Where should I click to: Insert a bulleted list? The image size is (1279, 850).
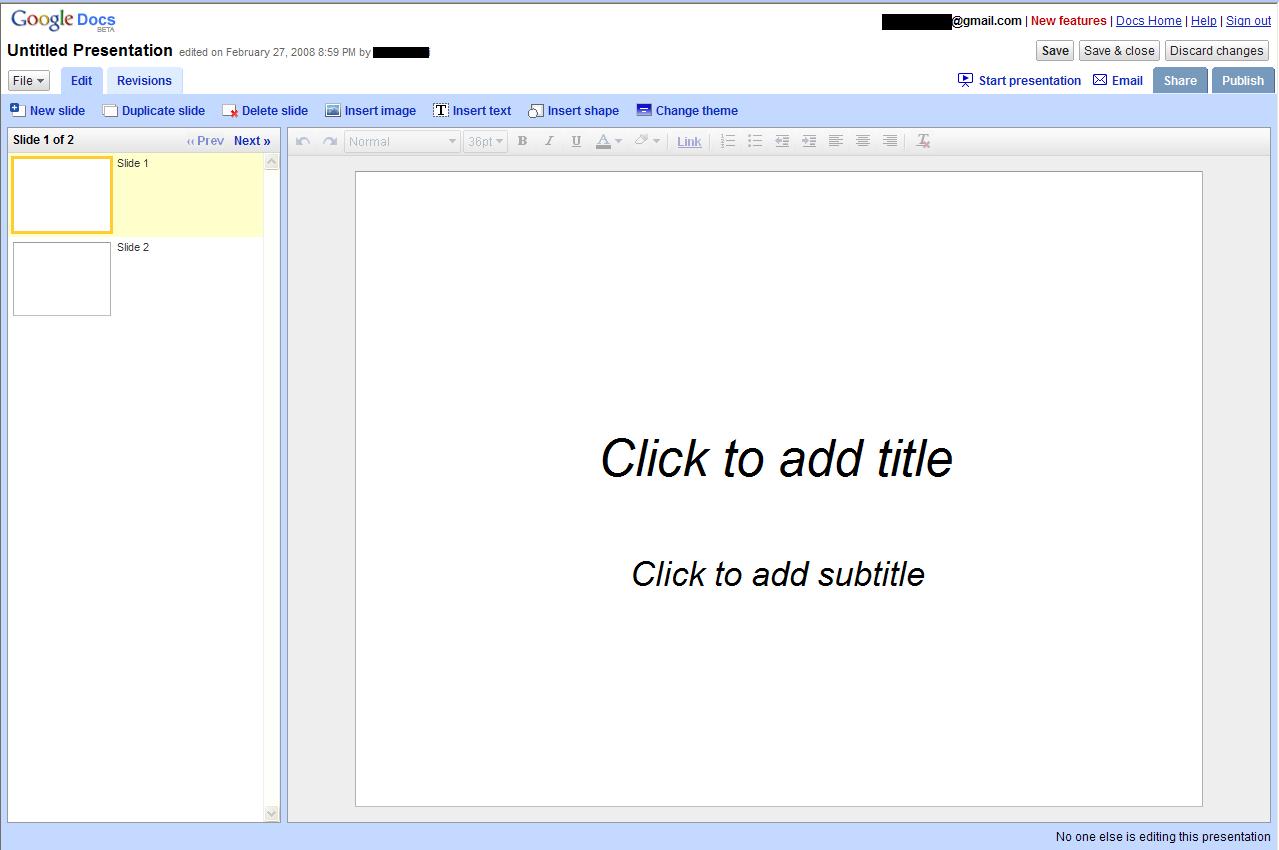click(755, 141)
